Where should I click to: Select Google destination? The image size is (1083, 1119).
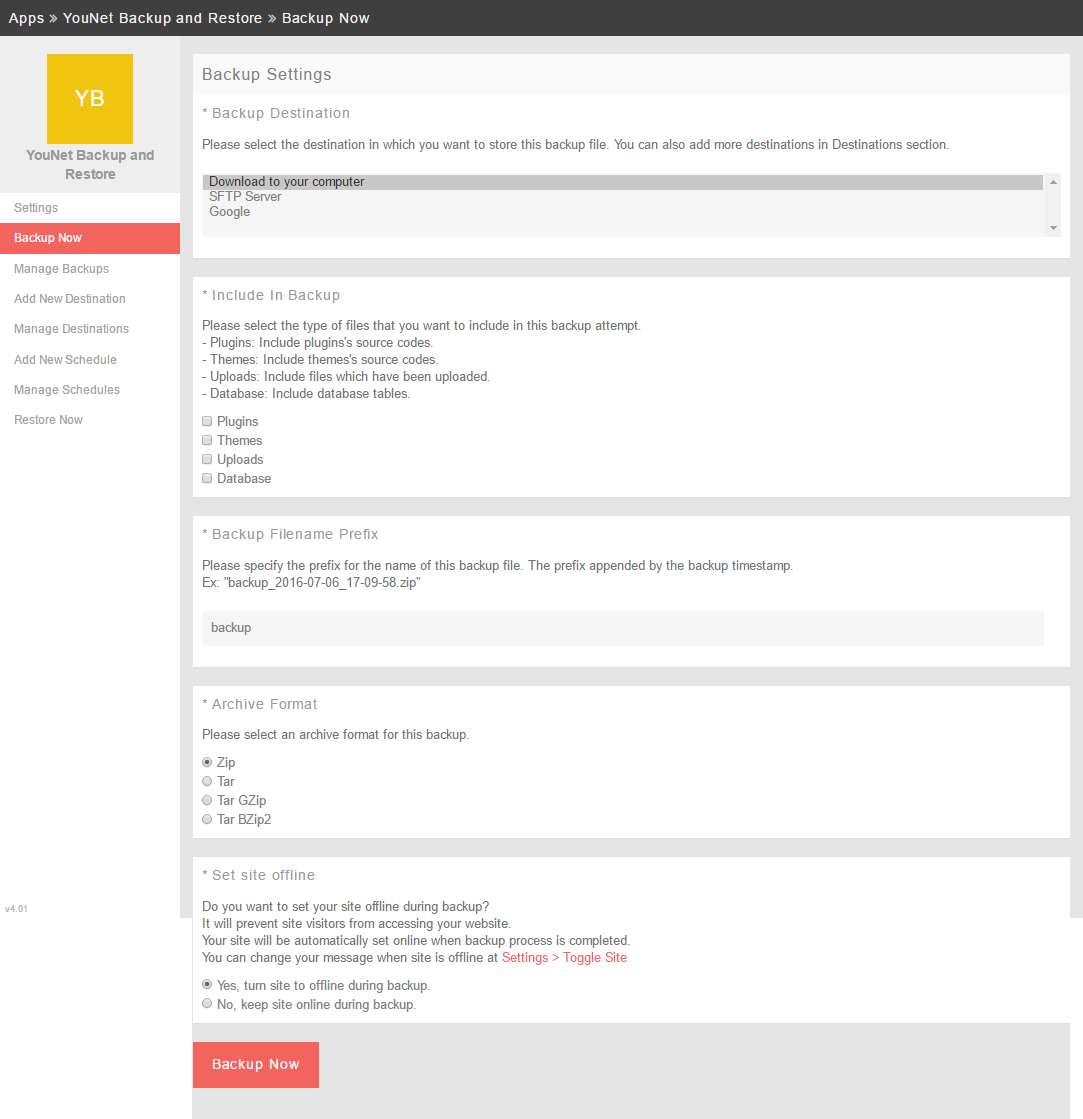point(623,211)
